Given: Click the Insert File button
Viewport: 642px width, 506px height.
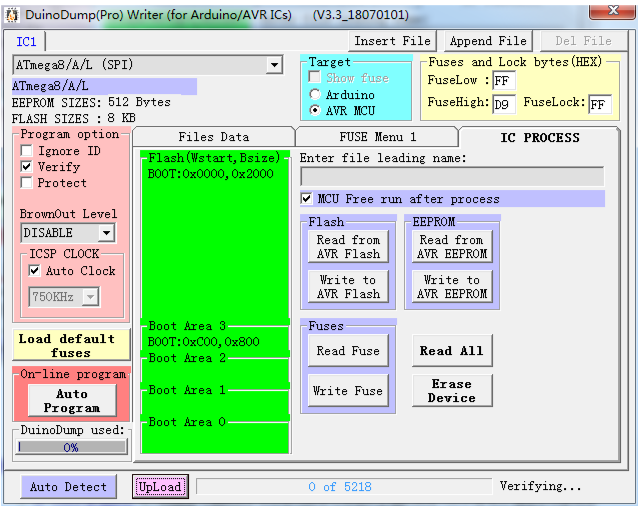Looking at the screenshot, I should point(392,41).
